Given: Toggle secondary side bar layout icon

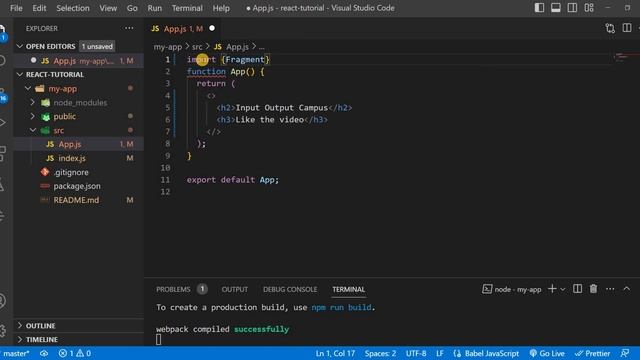Looking at the screenshot, I should tap(572, 8).
